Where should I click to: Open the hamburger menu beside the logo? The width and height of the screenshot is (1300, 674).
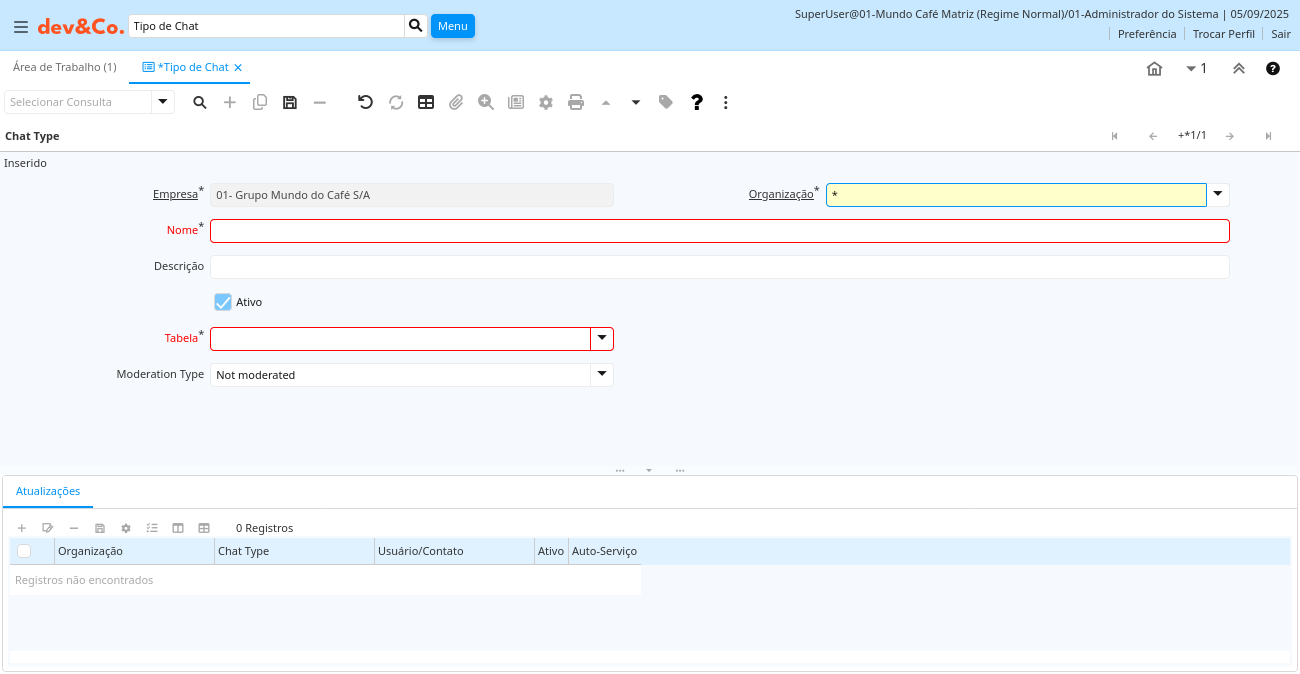[x=20, y=27]
